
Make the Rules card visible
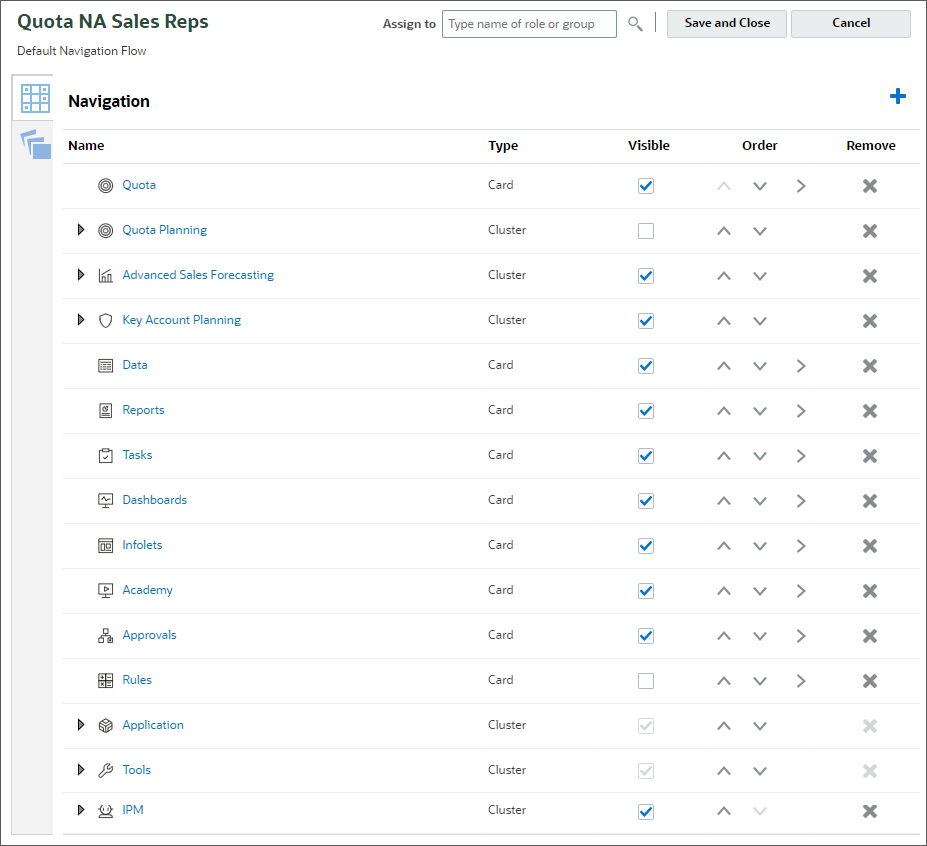(x=645, y=680)
